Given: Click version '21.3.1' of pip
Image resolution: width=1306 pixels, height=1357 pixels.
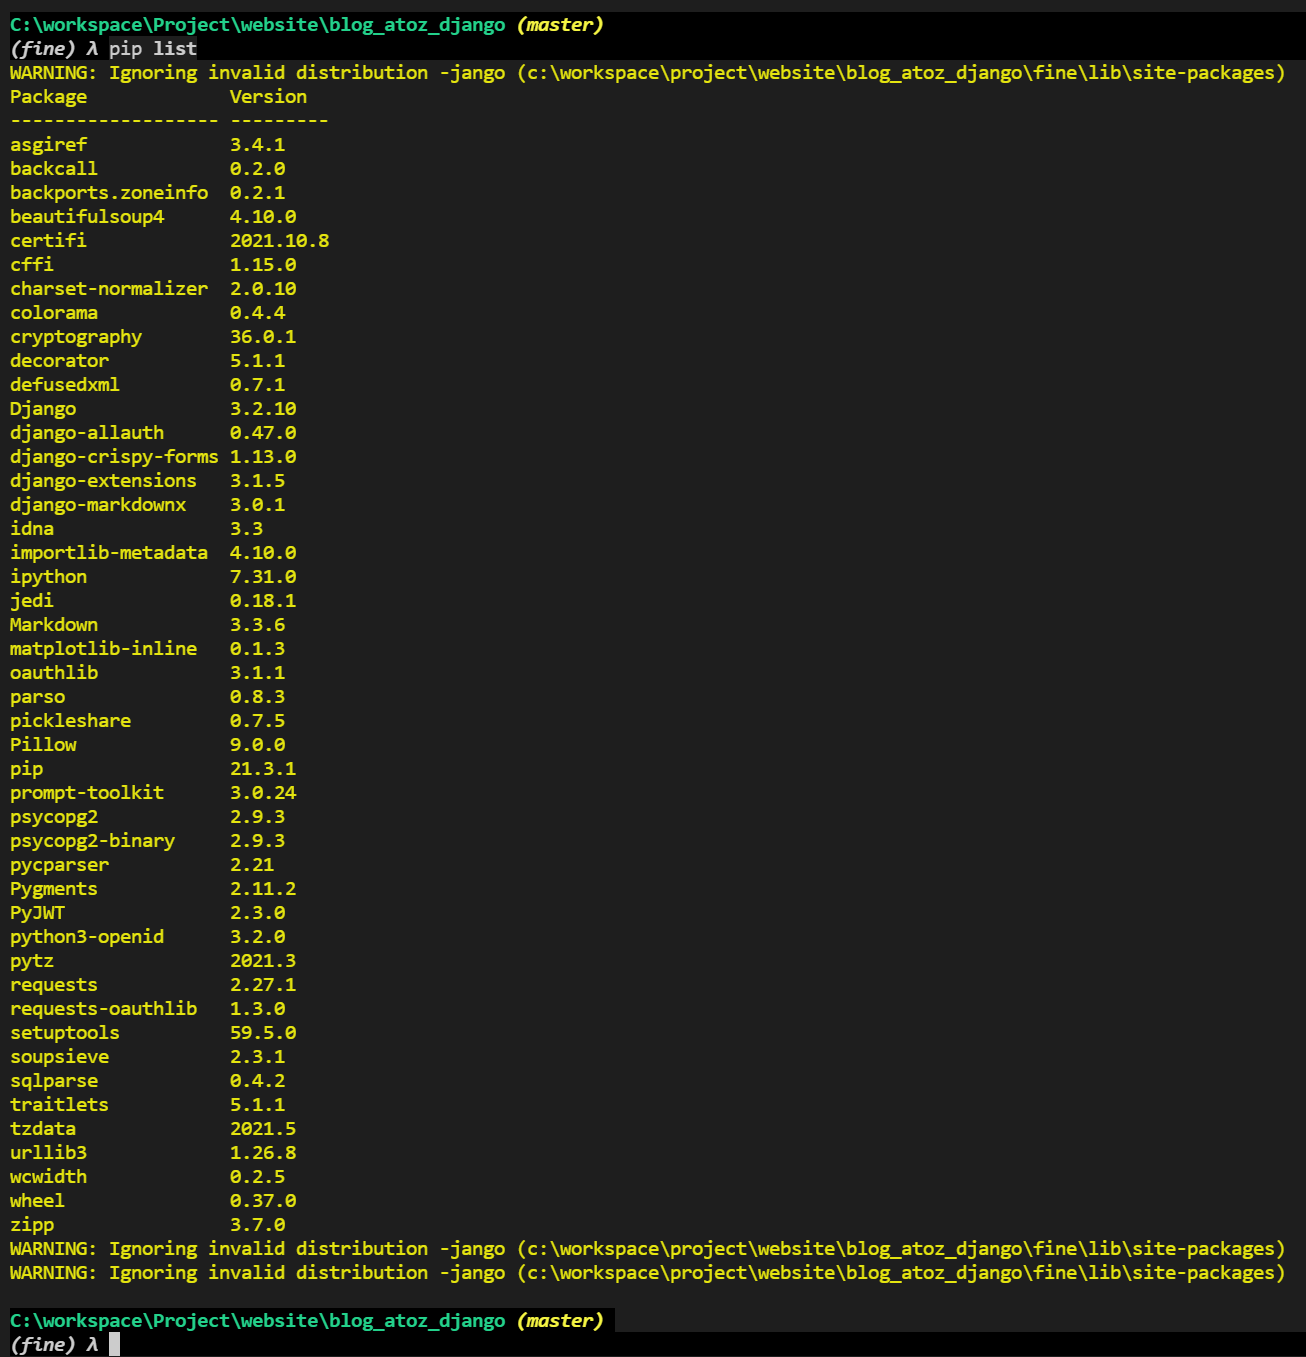Looking at the screenshot, I should click(263, 769).
